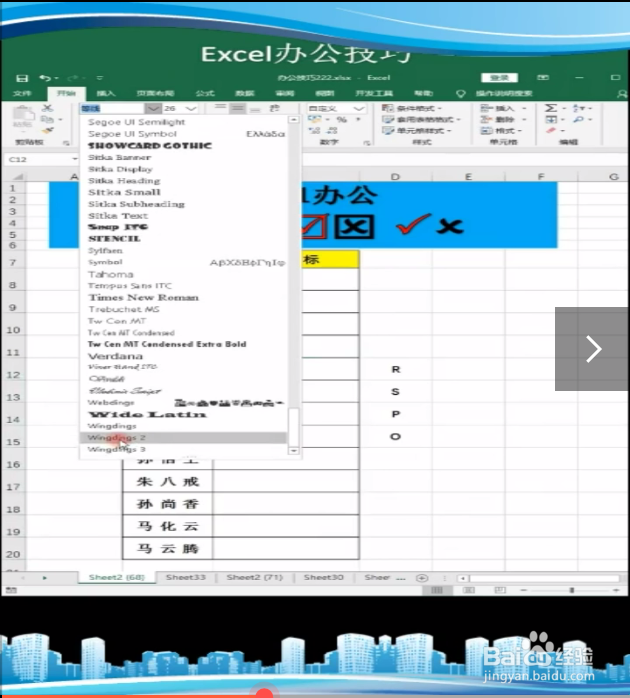The image size is (630, 698).
Task: Click the Format Painter brush icon
Action: tap(47, 130)
